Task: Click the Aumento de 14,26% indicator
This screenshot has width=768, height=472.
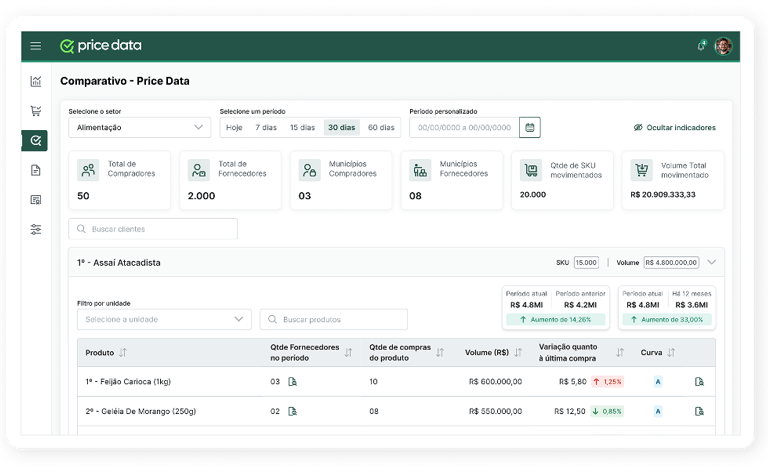Action: pyautogui.click(x=556, y=319)
